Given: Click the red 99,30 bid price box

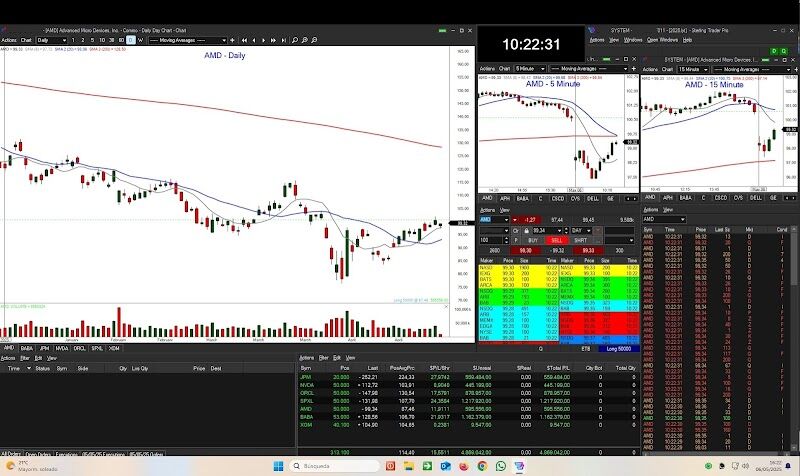Looking at the screenshot, I should (525, 250).
